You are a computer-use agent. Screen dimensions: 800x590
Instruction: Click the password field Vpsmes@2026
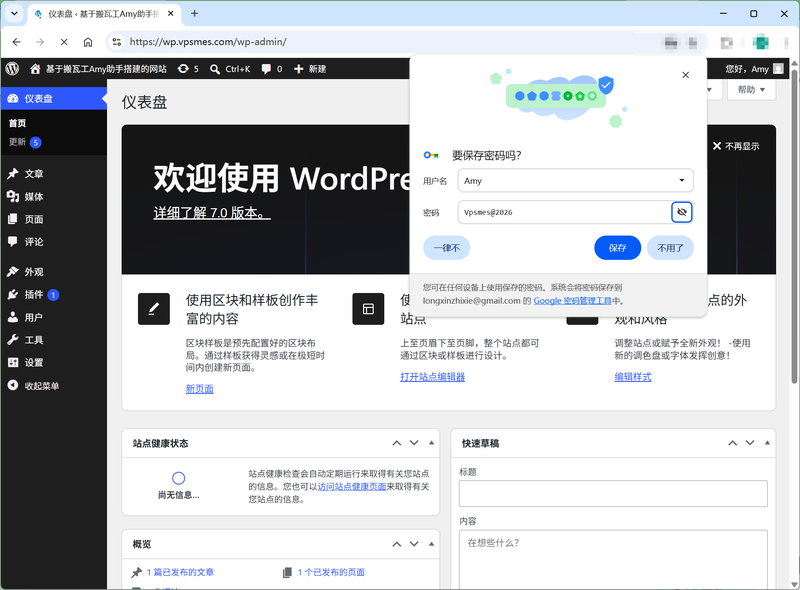[x=564, y=212]
